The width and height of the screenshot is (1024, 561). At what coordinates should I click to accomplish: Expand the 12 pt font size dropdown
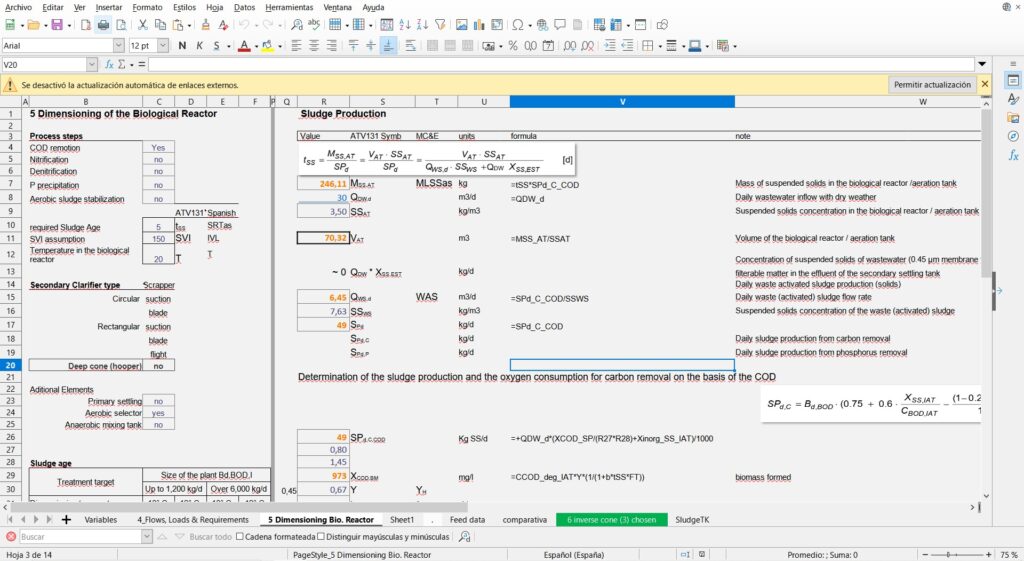click(x=163, y=46)
